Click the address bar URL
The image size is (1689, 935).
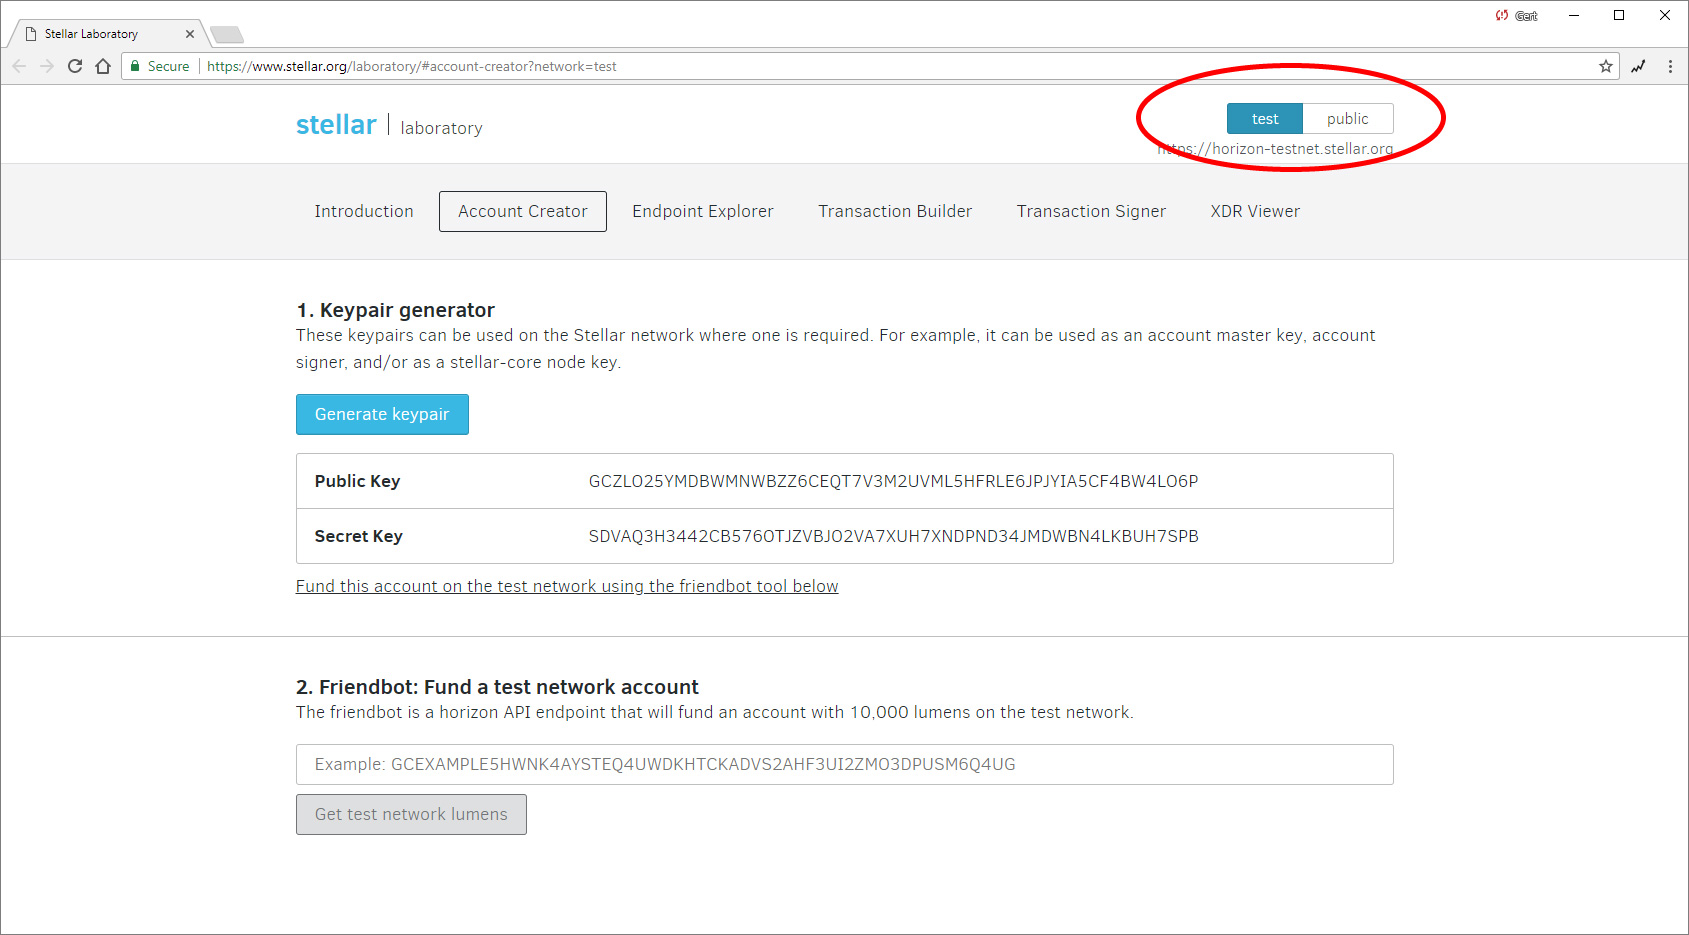coord(411,66)
